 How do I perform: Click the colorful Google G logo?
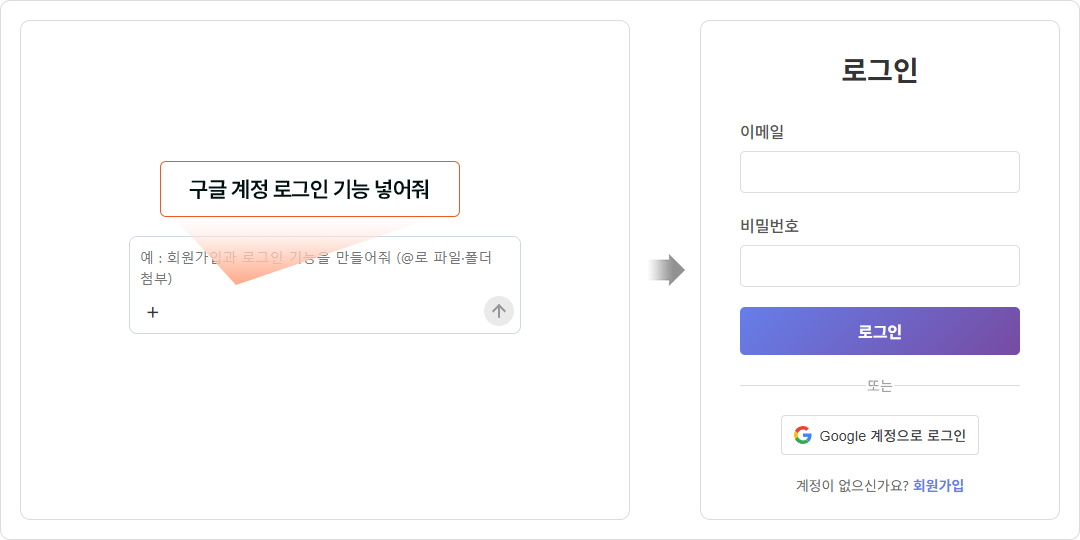[x=802, y=435]
